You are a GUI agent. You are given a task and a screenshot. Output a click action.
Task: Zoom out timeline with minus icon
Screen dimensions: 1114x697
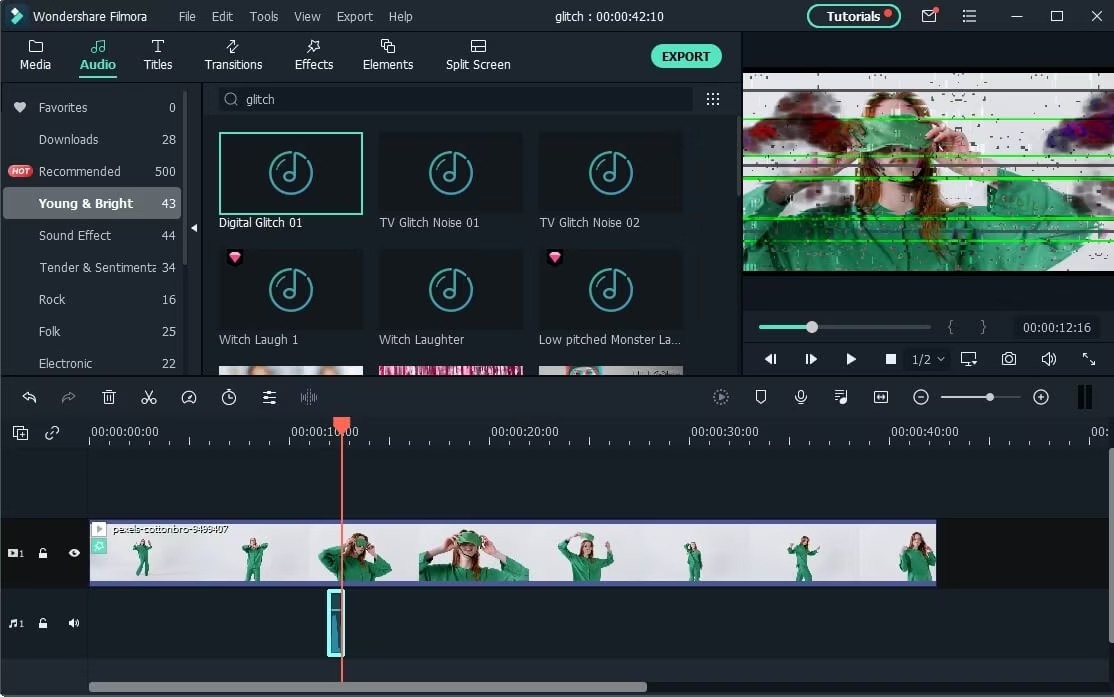(x=921, y=397)
